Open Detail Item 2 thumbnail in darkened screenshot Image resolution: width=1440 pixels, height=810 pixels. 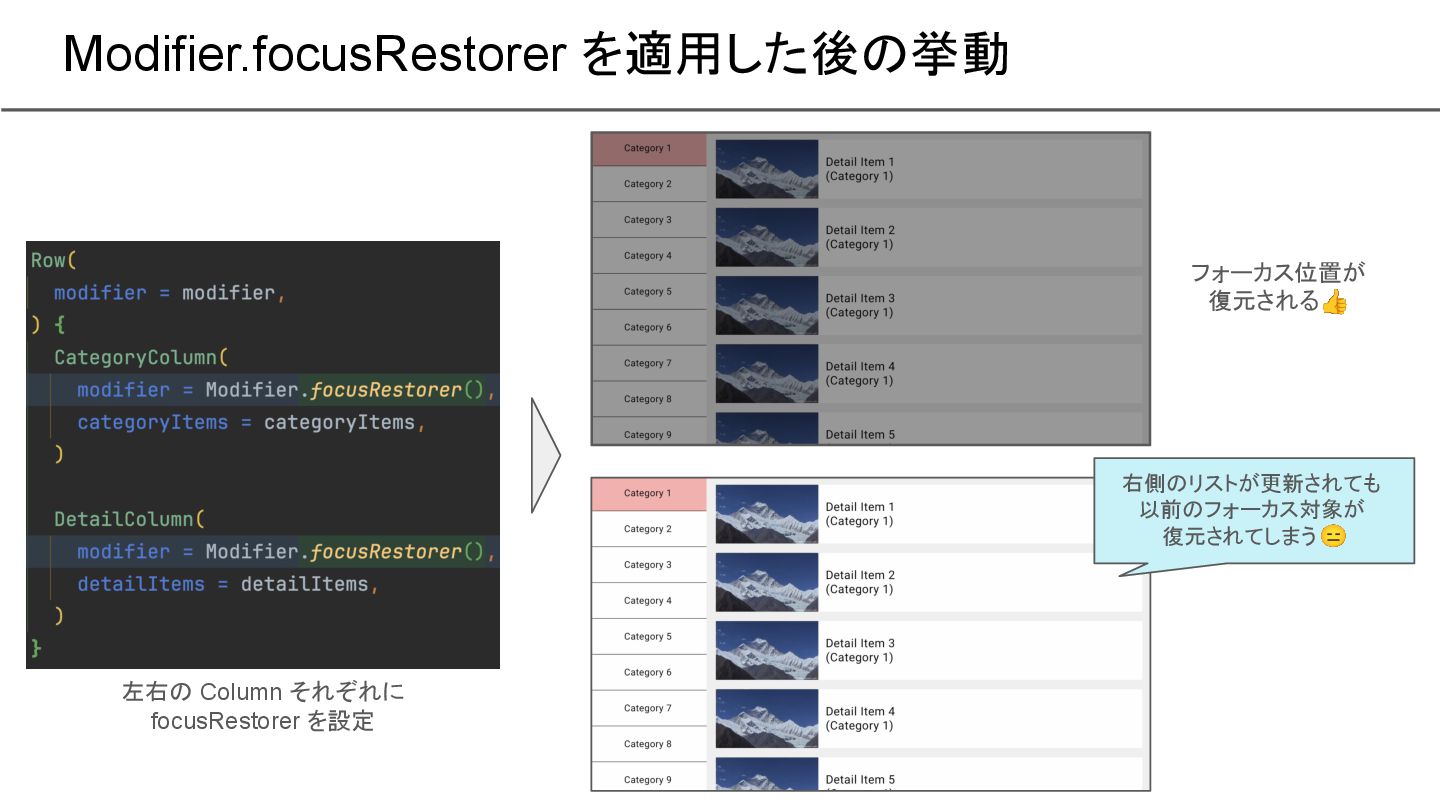pos(767,237)
